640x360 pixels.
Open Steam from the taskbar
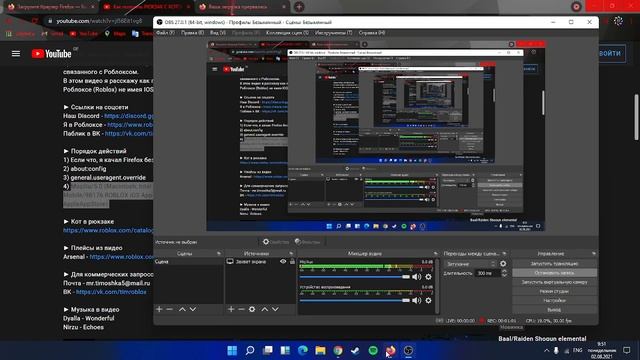[355, 350]
